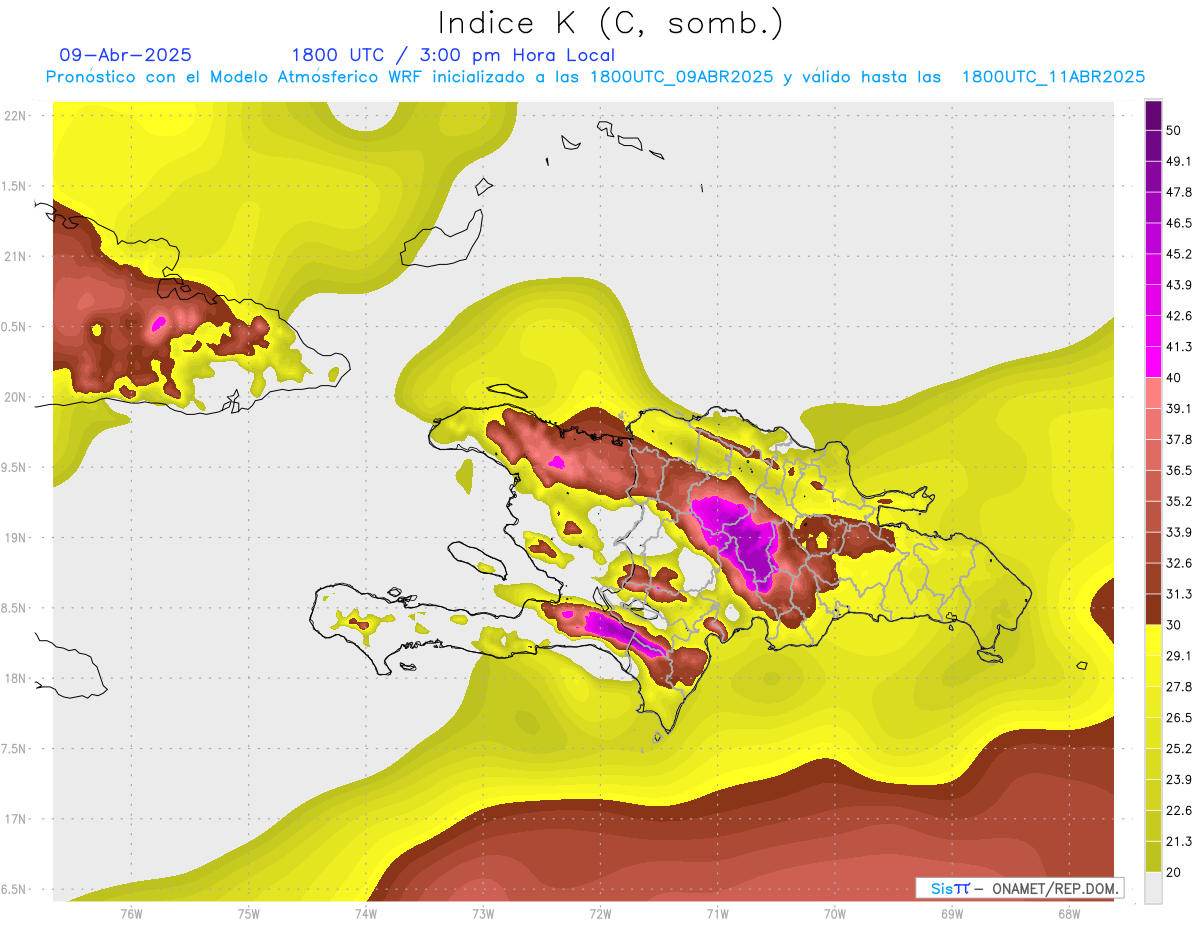Select the "68W" longitude label

[1069, 913]
